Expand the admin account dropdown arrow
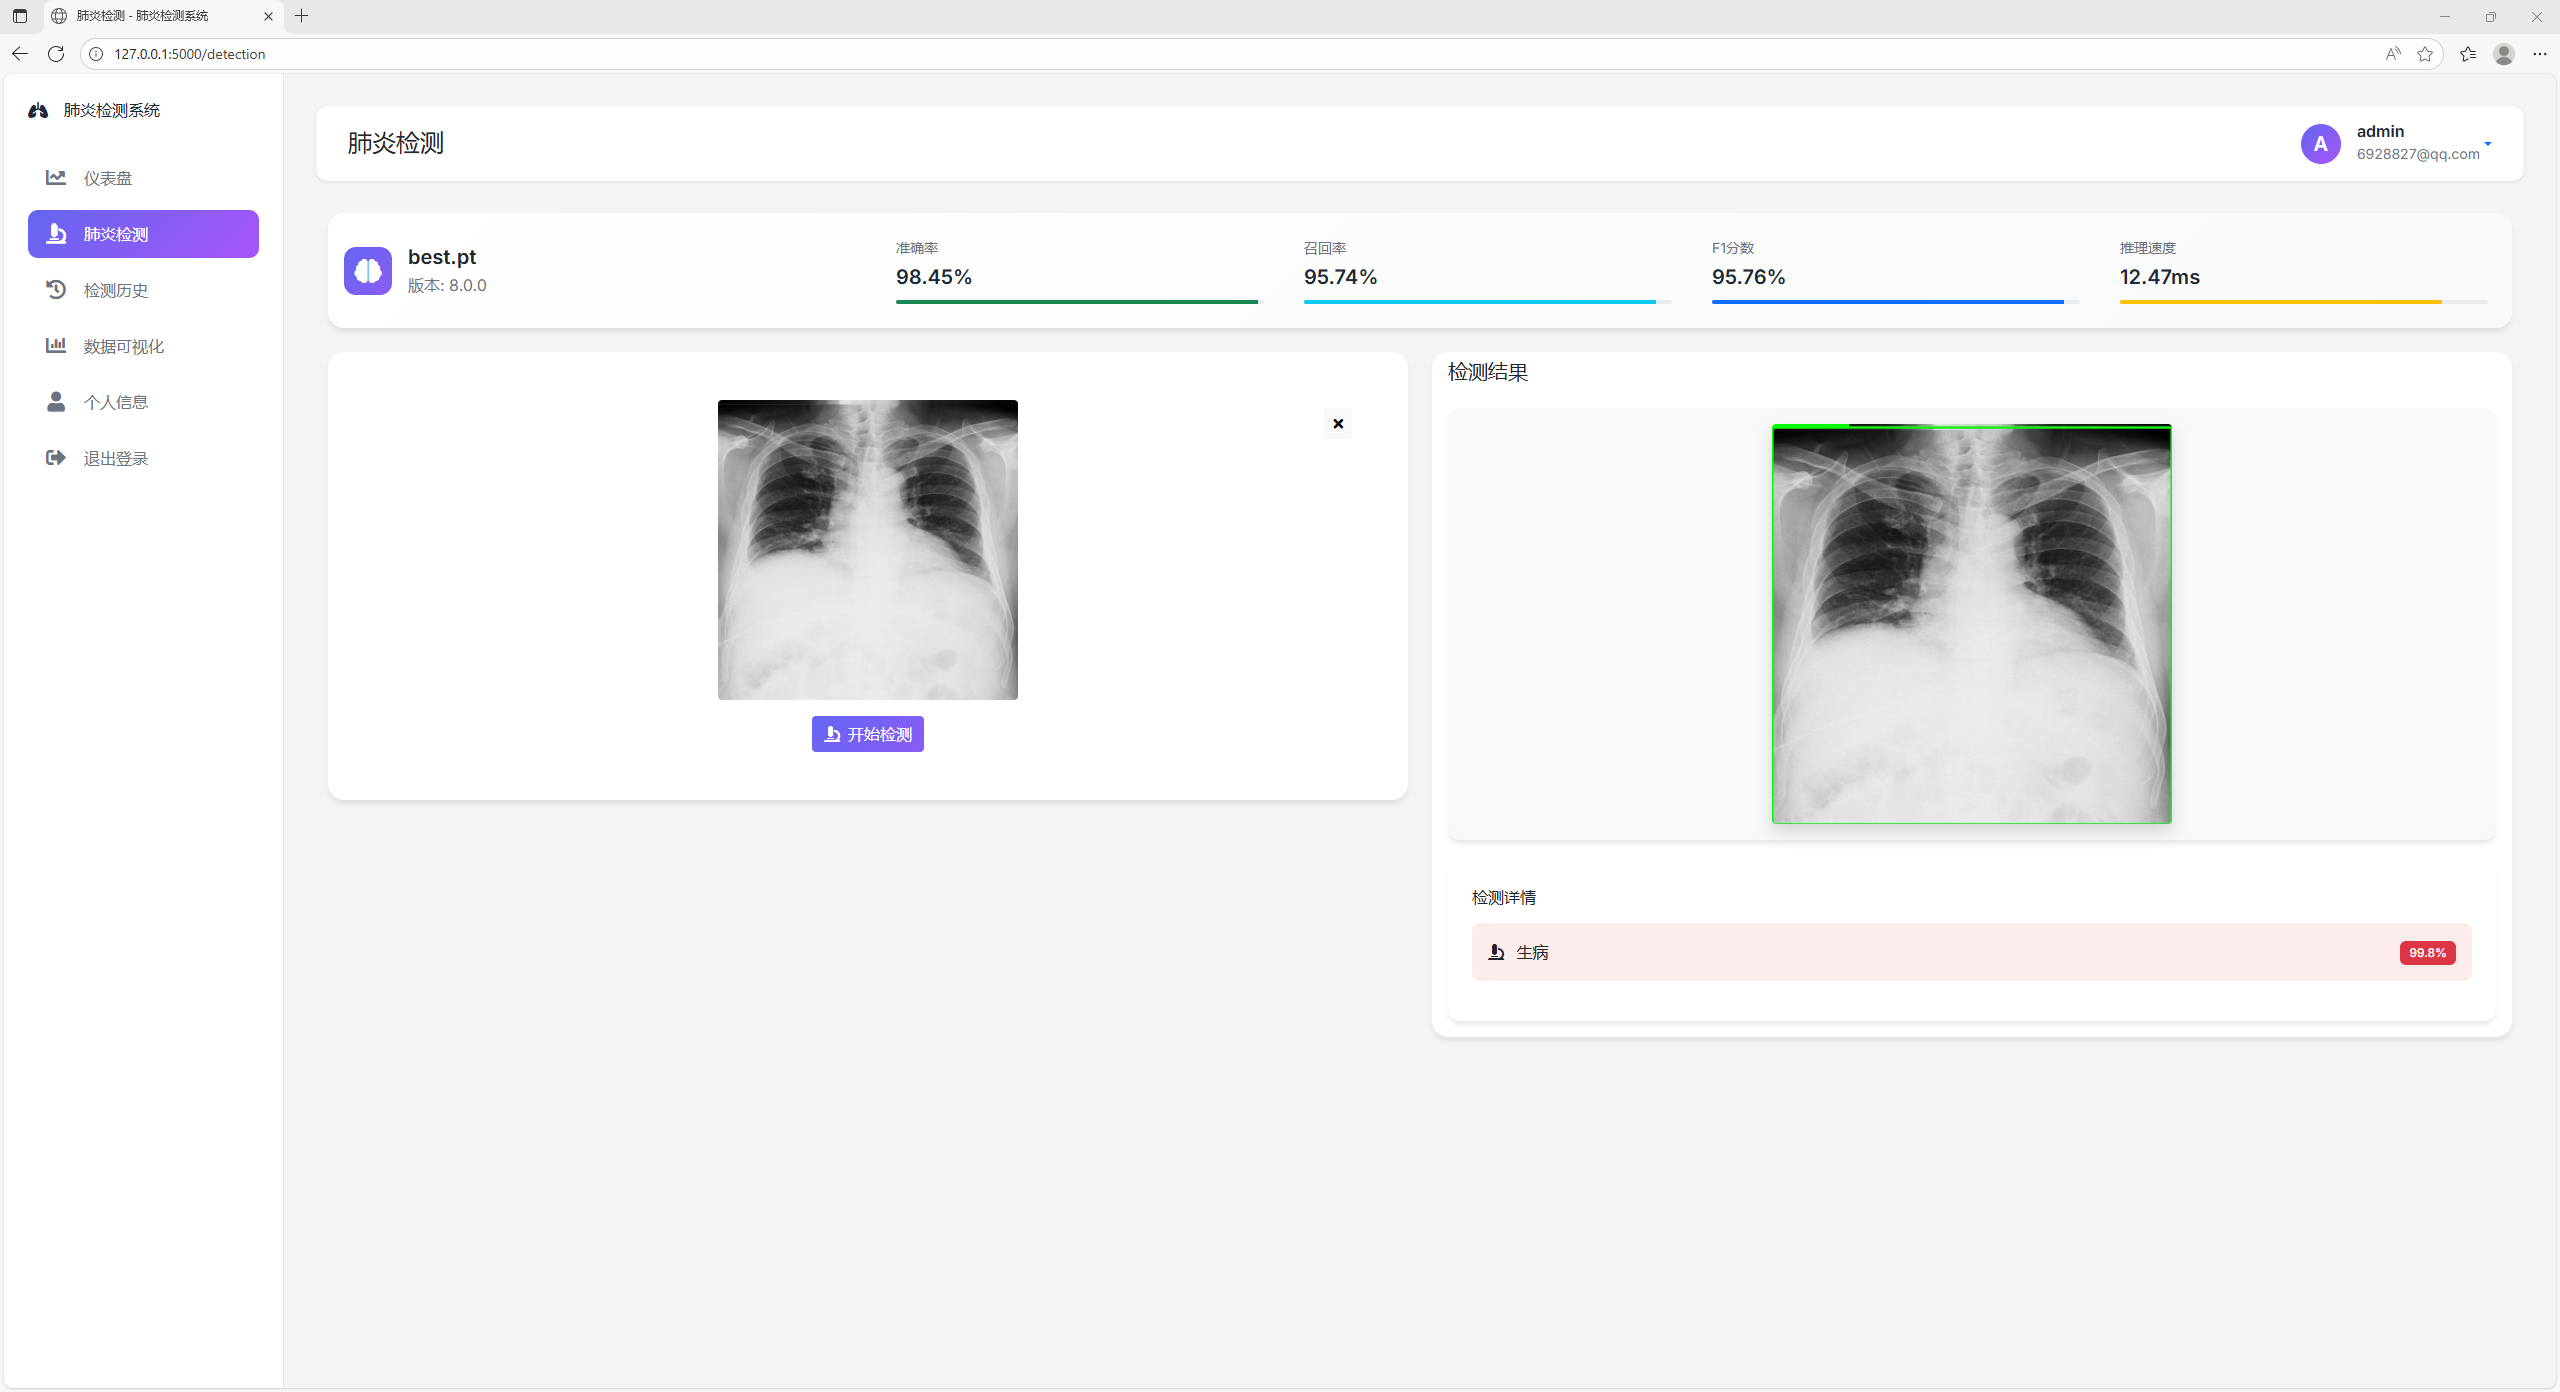Image resolution: width=2560 pixels, height=1392 pixels. pyautogui.click(x=2488, y=144)
